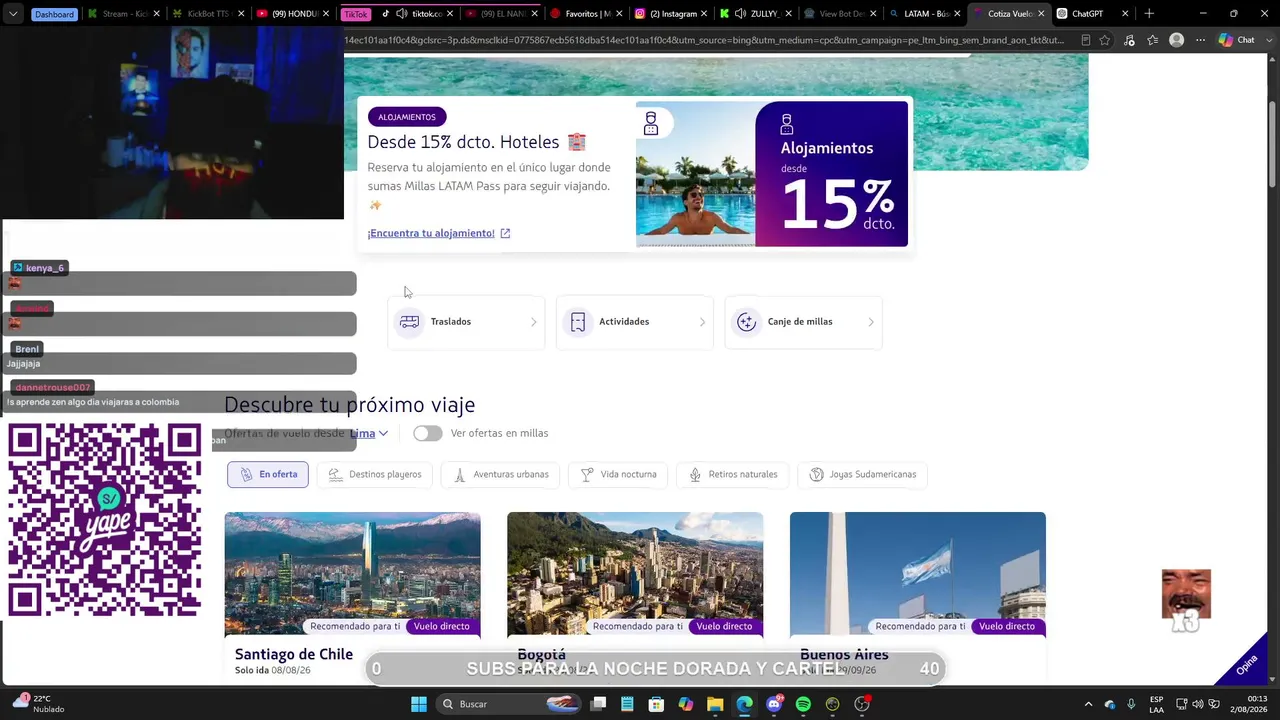Open Task View on the taskbar
The height and width of the screenshot is (720, 1280).
click(x=598, y=704)
